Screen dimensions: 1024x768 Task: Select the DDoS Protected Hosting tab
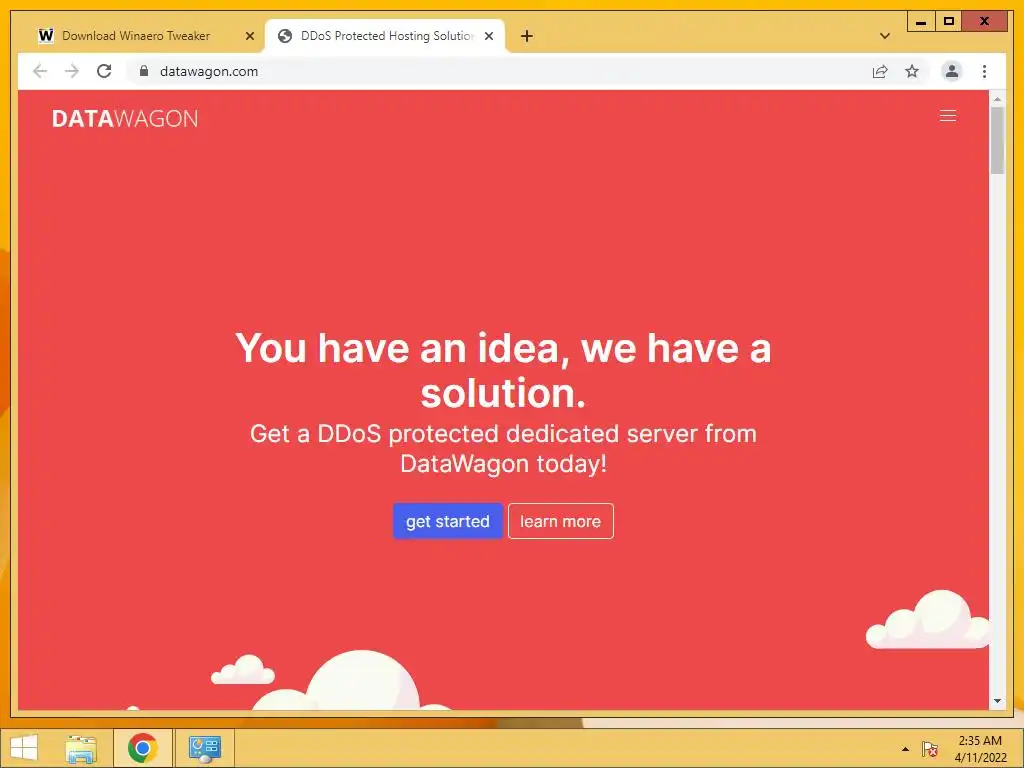(386, 36)
